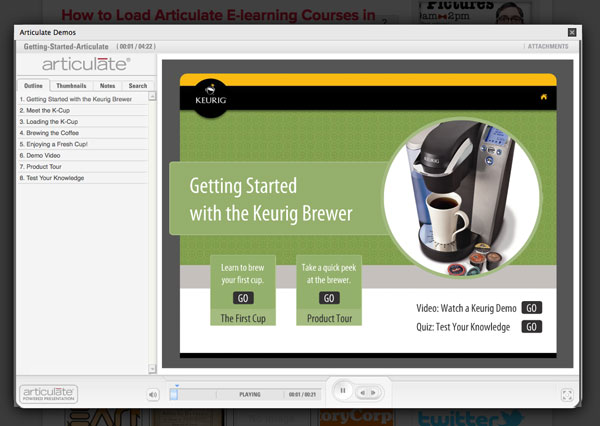Switch to the Thumbnails tab
Screen dimensions: 600x426
71,86
